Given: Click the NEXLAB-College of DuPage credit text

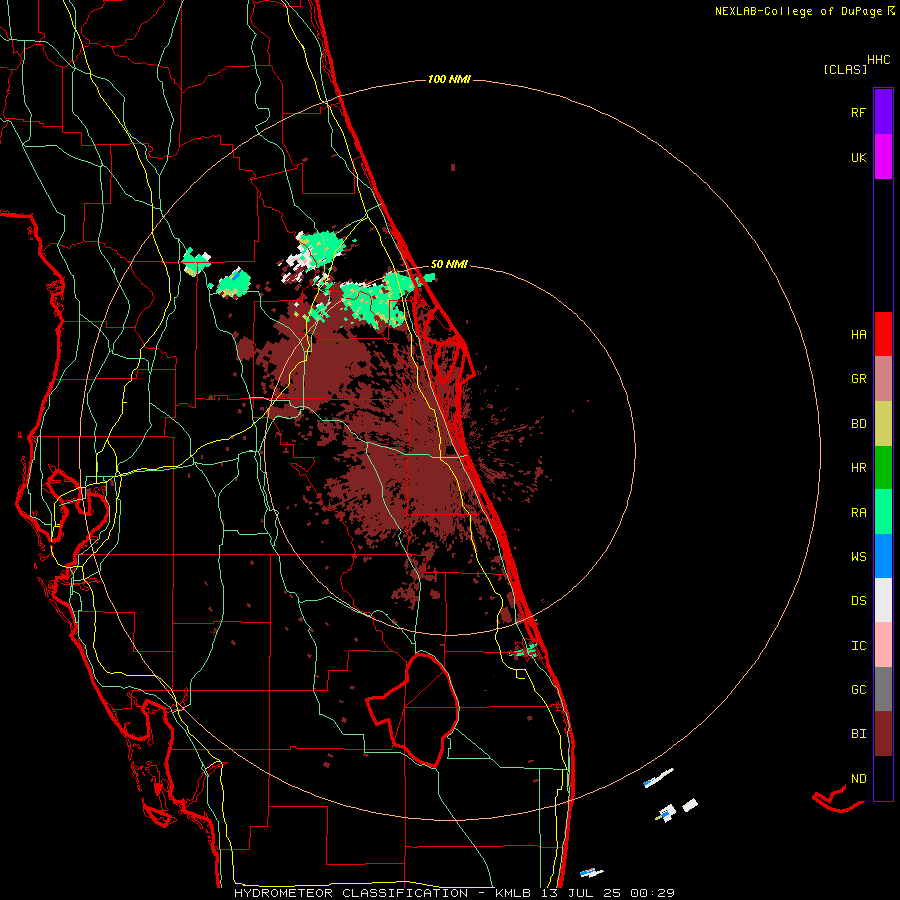Looking at the screenshot, I should click(x=805, y=11).
